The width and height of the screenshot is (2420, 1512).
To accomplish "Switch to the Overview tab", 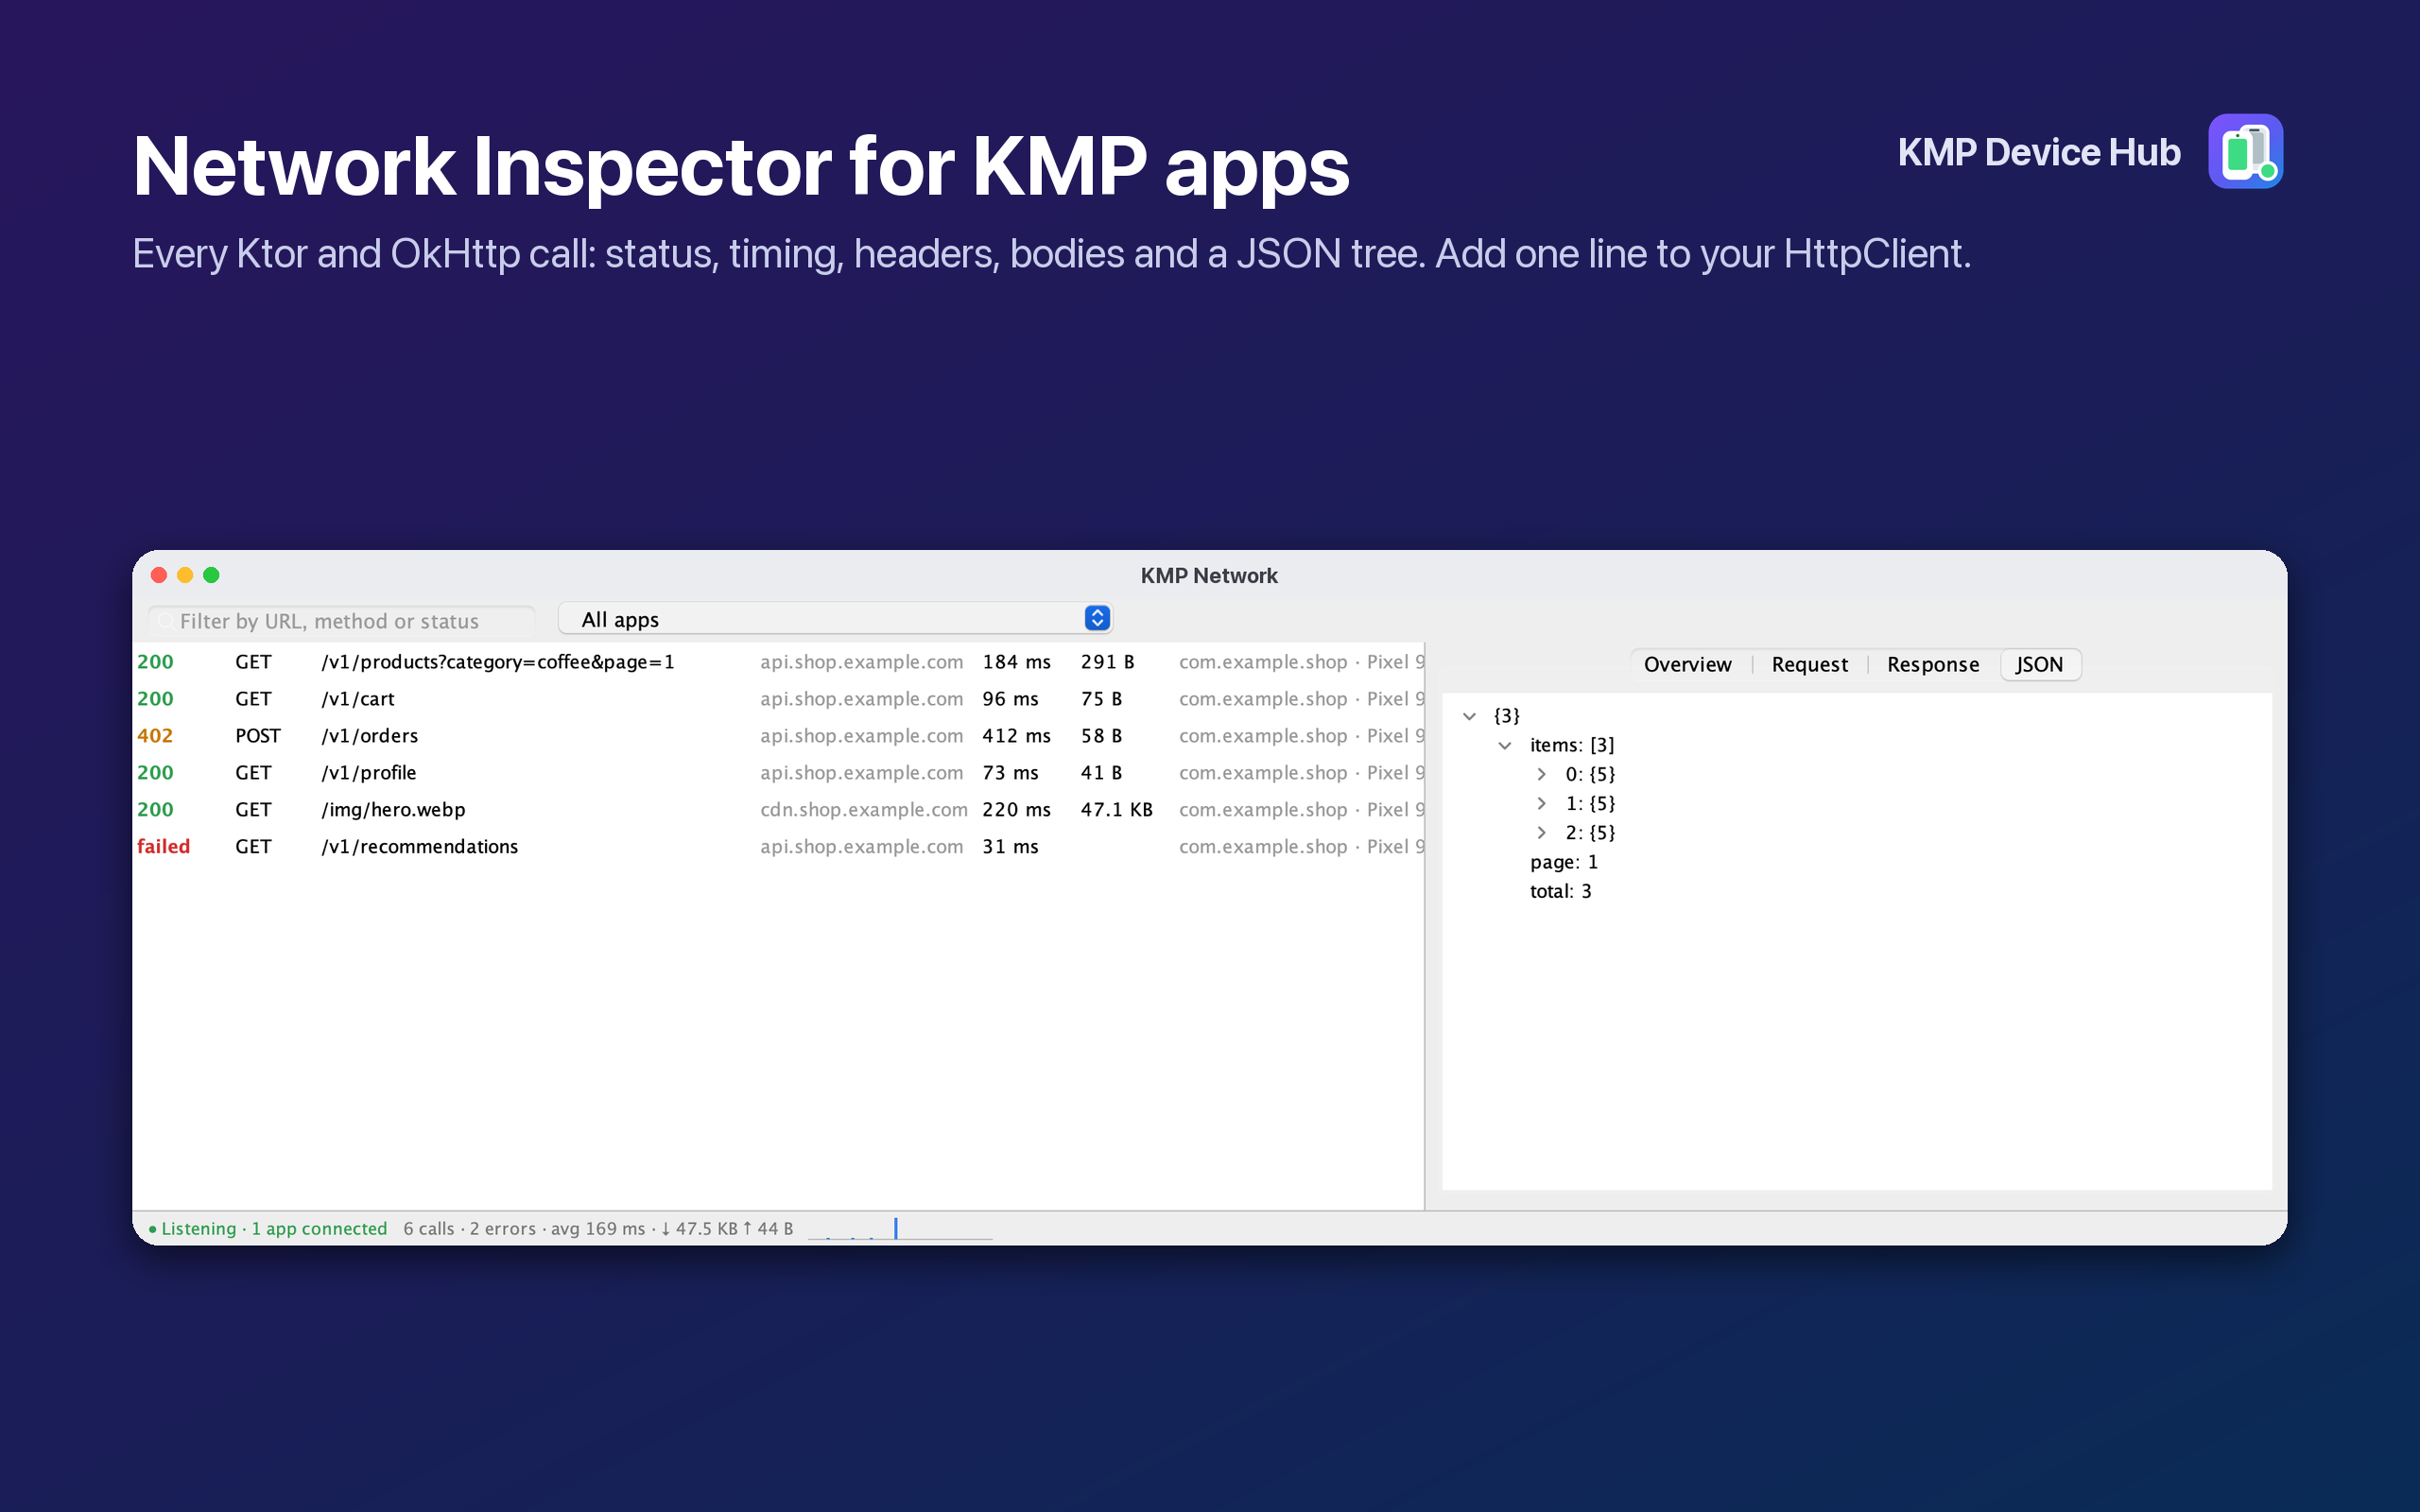I will click(1687, 665).
